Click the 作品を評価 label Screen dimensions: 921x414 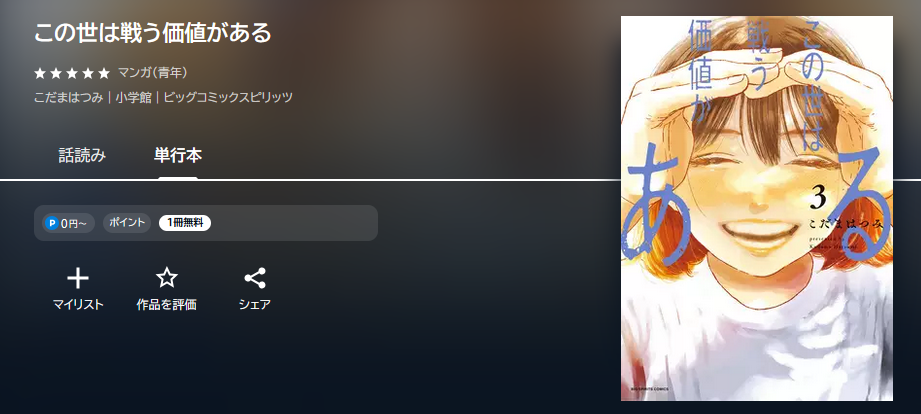167,305
